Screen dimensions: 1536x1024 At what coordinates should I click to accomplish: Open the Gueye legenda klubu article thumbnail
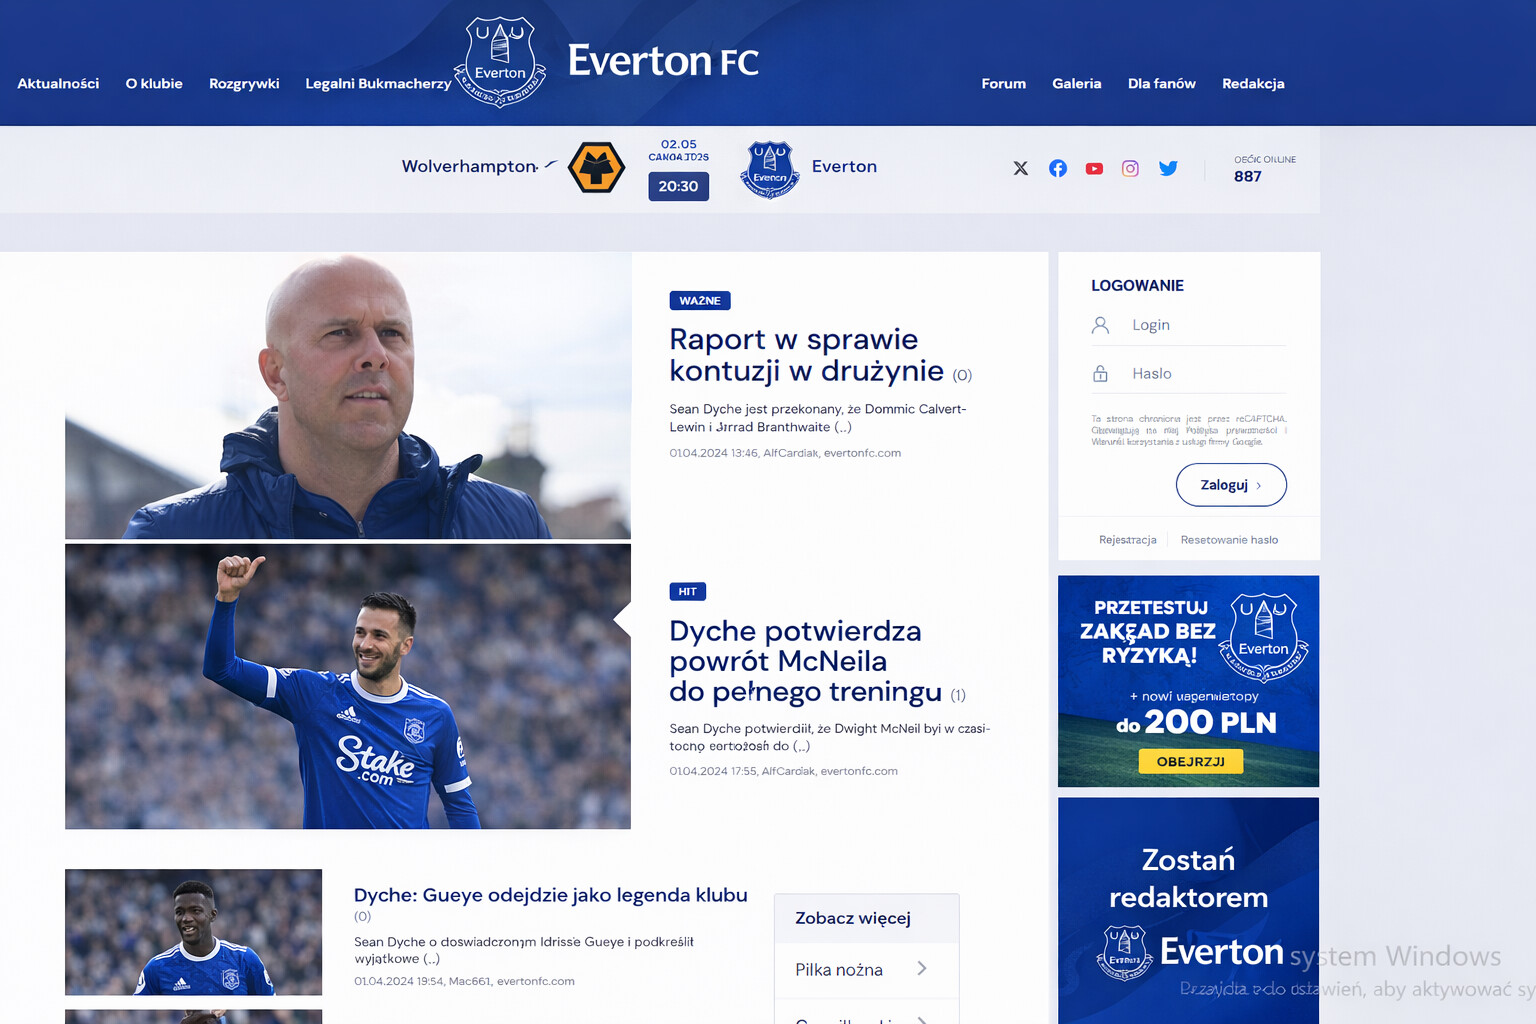(x=194, y=932)
